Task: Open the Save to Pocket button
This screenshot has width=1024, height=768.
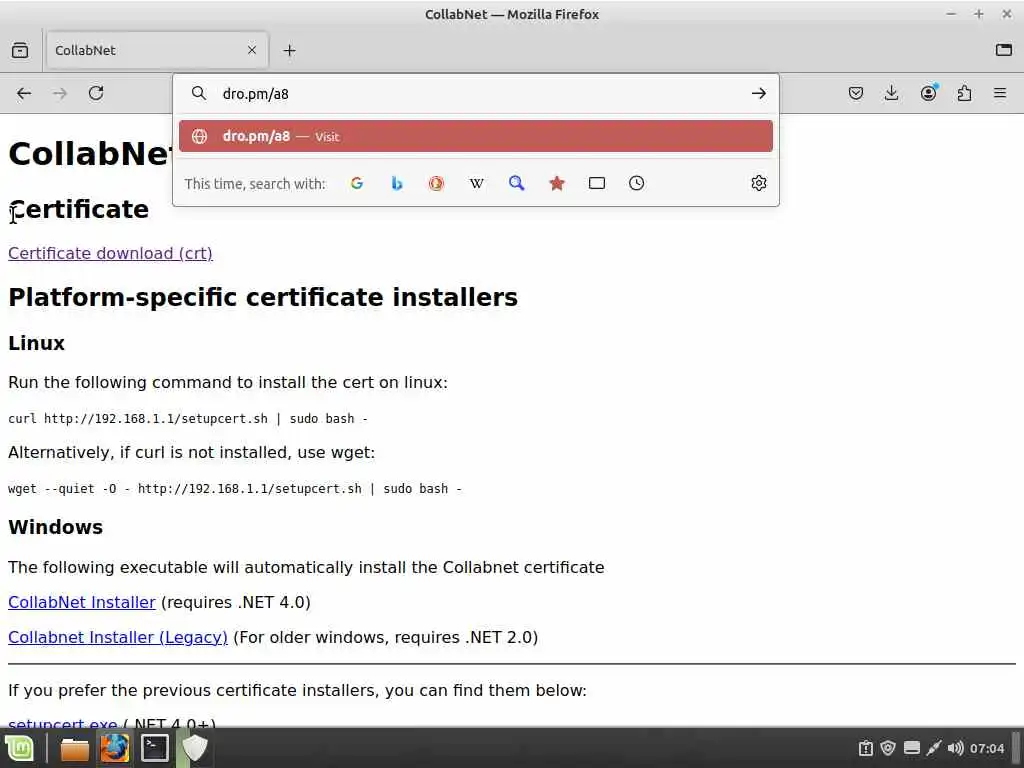Action: [856, 93]
